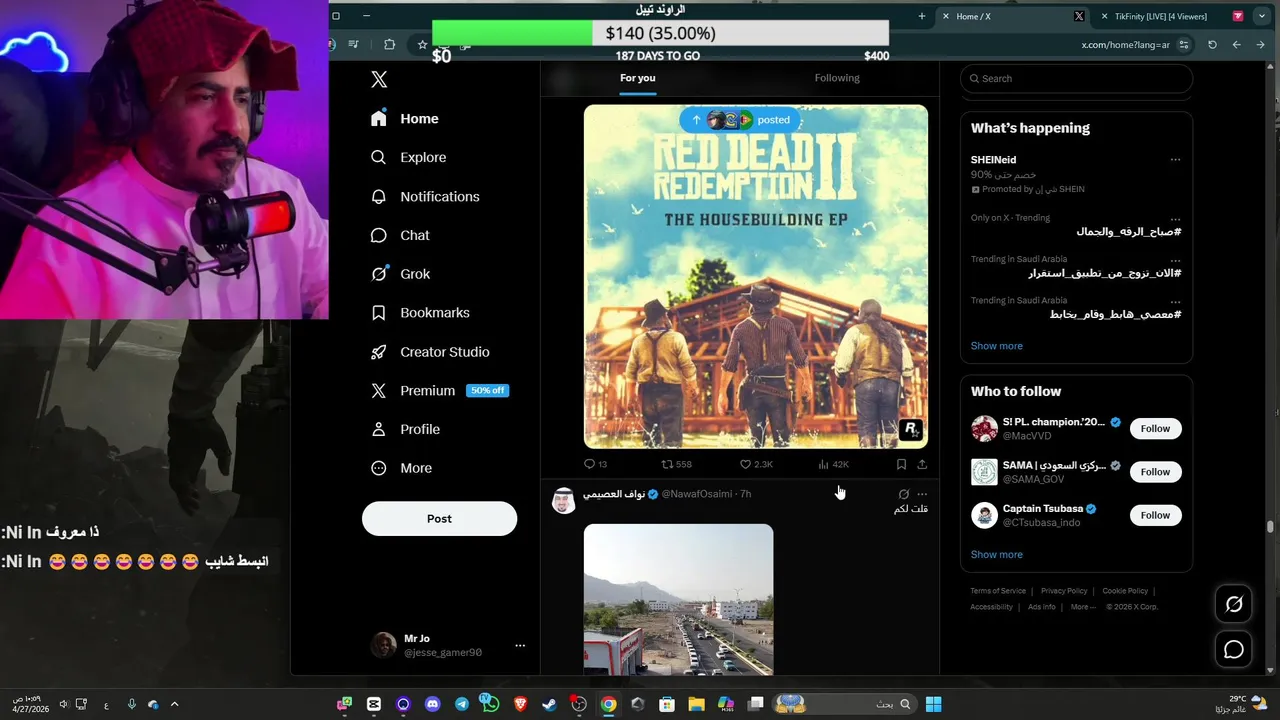Open Chat in the X sidebar
This screenshot has height=720, width=1280.
tap(400, 235)
